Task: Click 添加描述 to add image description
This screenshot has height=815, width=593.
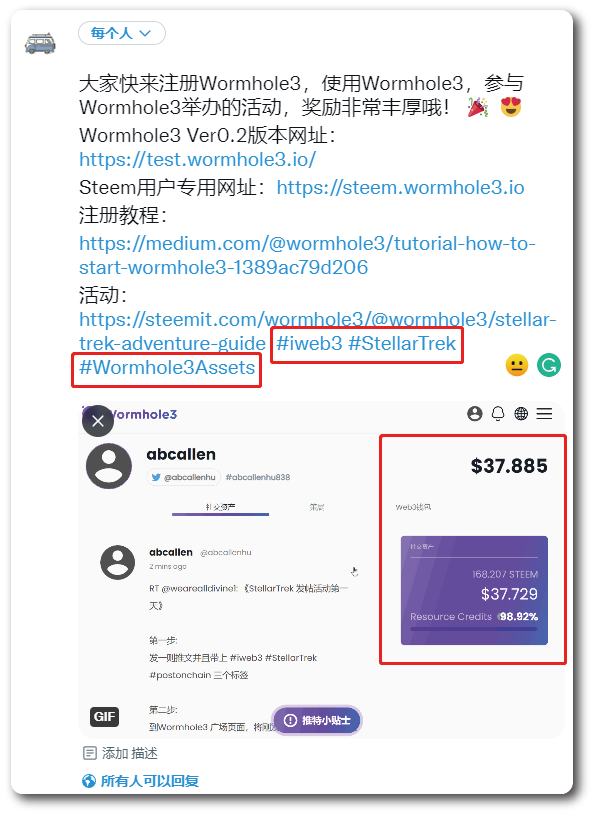Action: [121, 753]
